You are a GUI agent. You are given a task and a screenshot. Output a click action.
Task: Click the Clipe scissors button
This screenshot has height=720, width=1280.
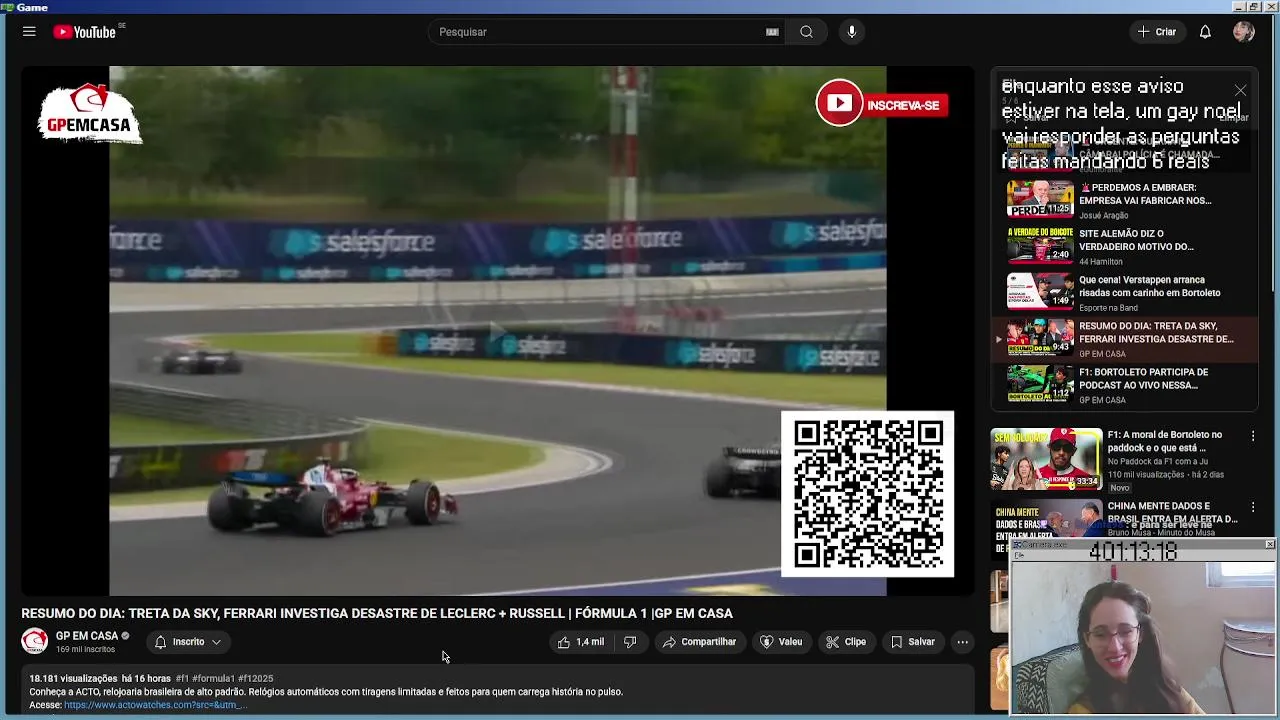tap(846, 642)
